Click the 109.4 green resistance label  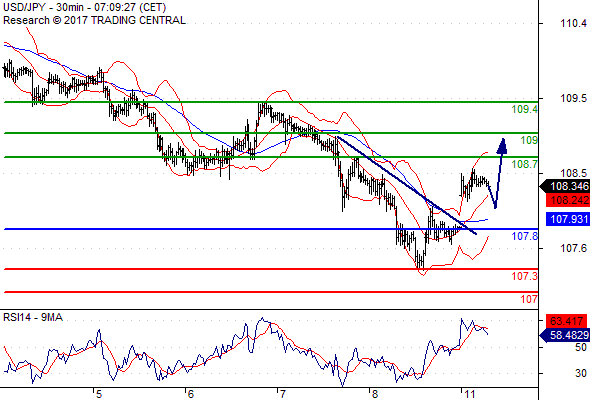click(525, 110)
